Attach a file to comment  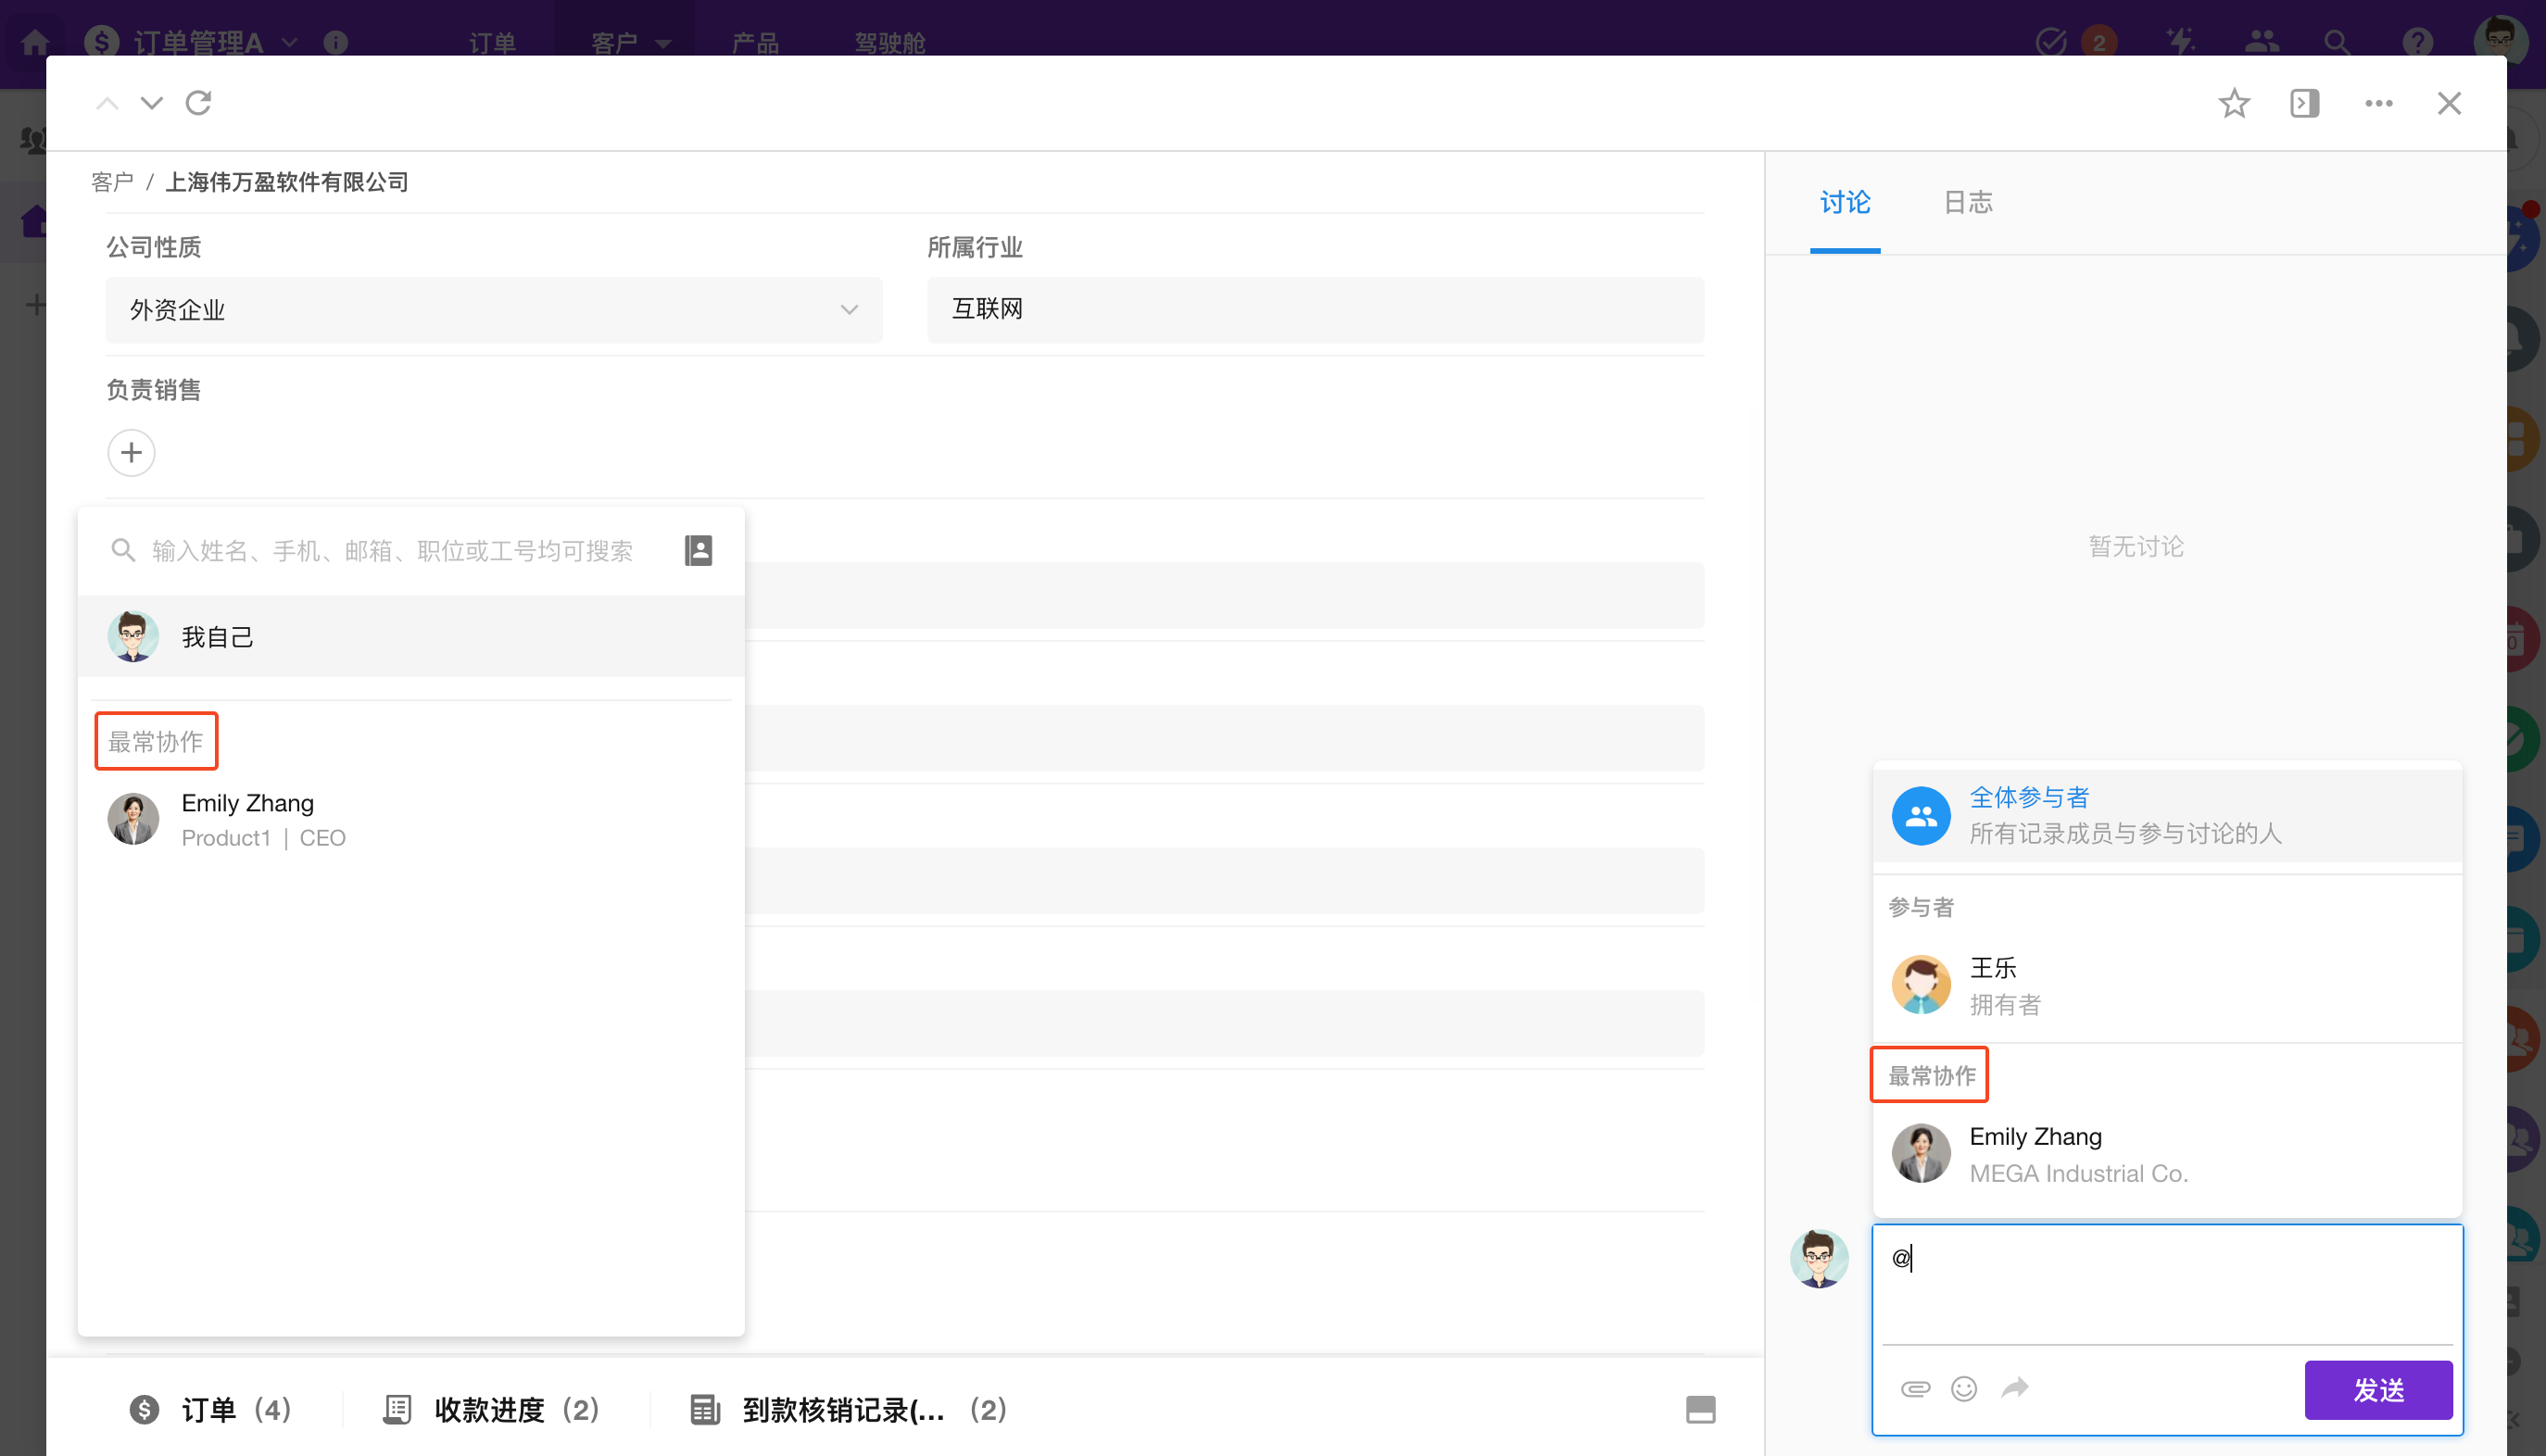(x=1915, y=1388)
